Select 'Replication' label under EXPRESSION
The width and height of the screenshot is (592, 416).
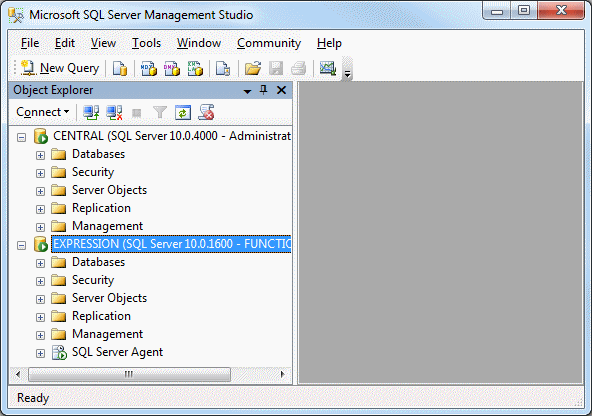(101, 316)
